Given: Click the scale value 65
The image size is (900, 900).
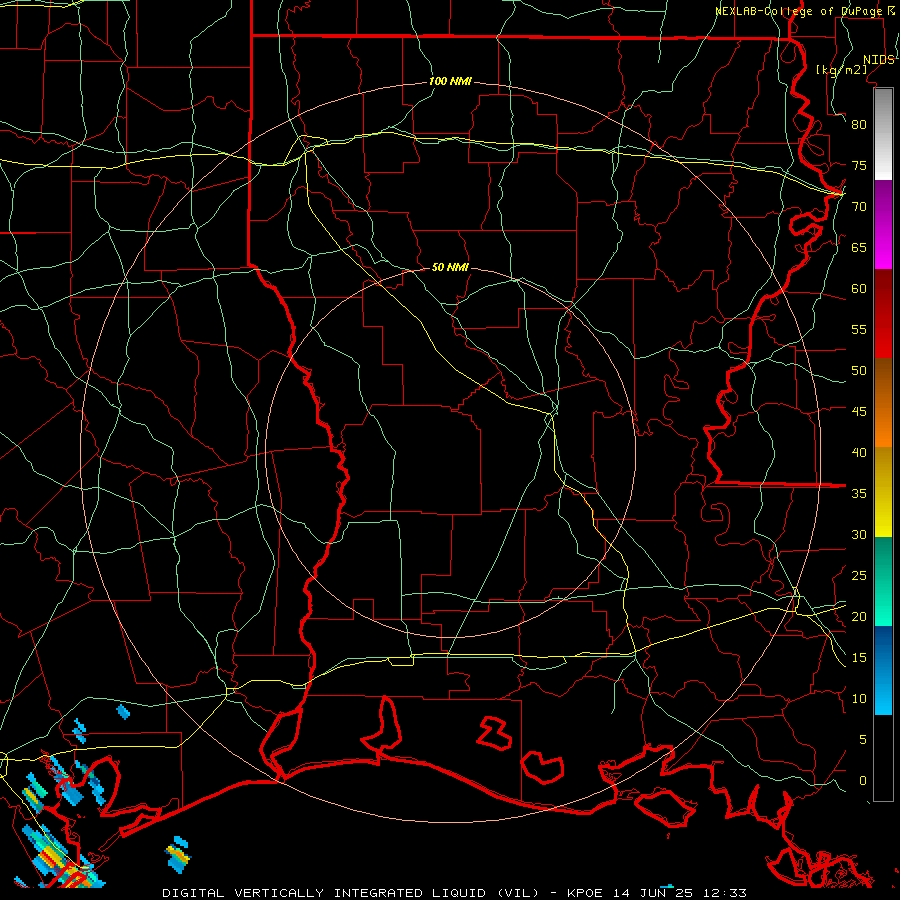Looking at the screenshot, I should pos(859,248).
